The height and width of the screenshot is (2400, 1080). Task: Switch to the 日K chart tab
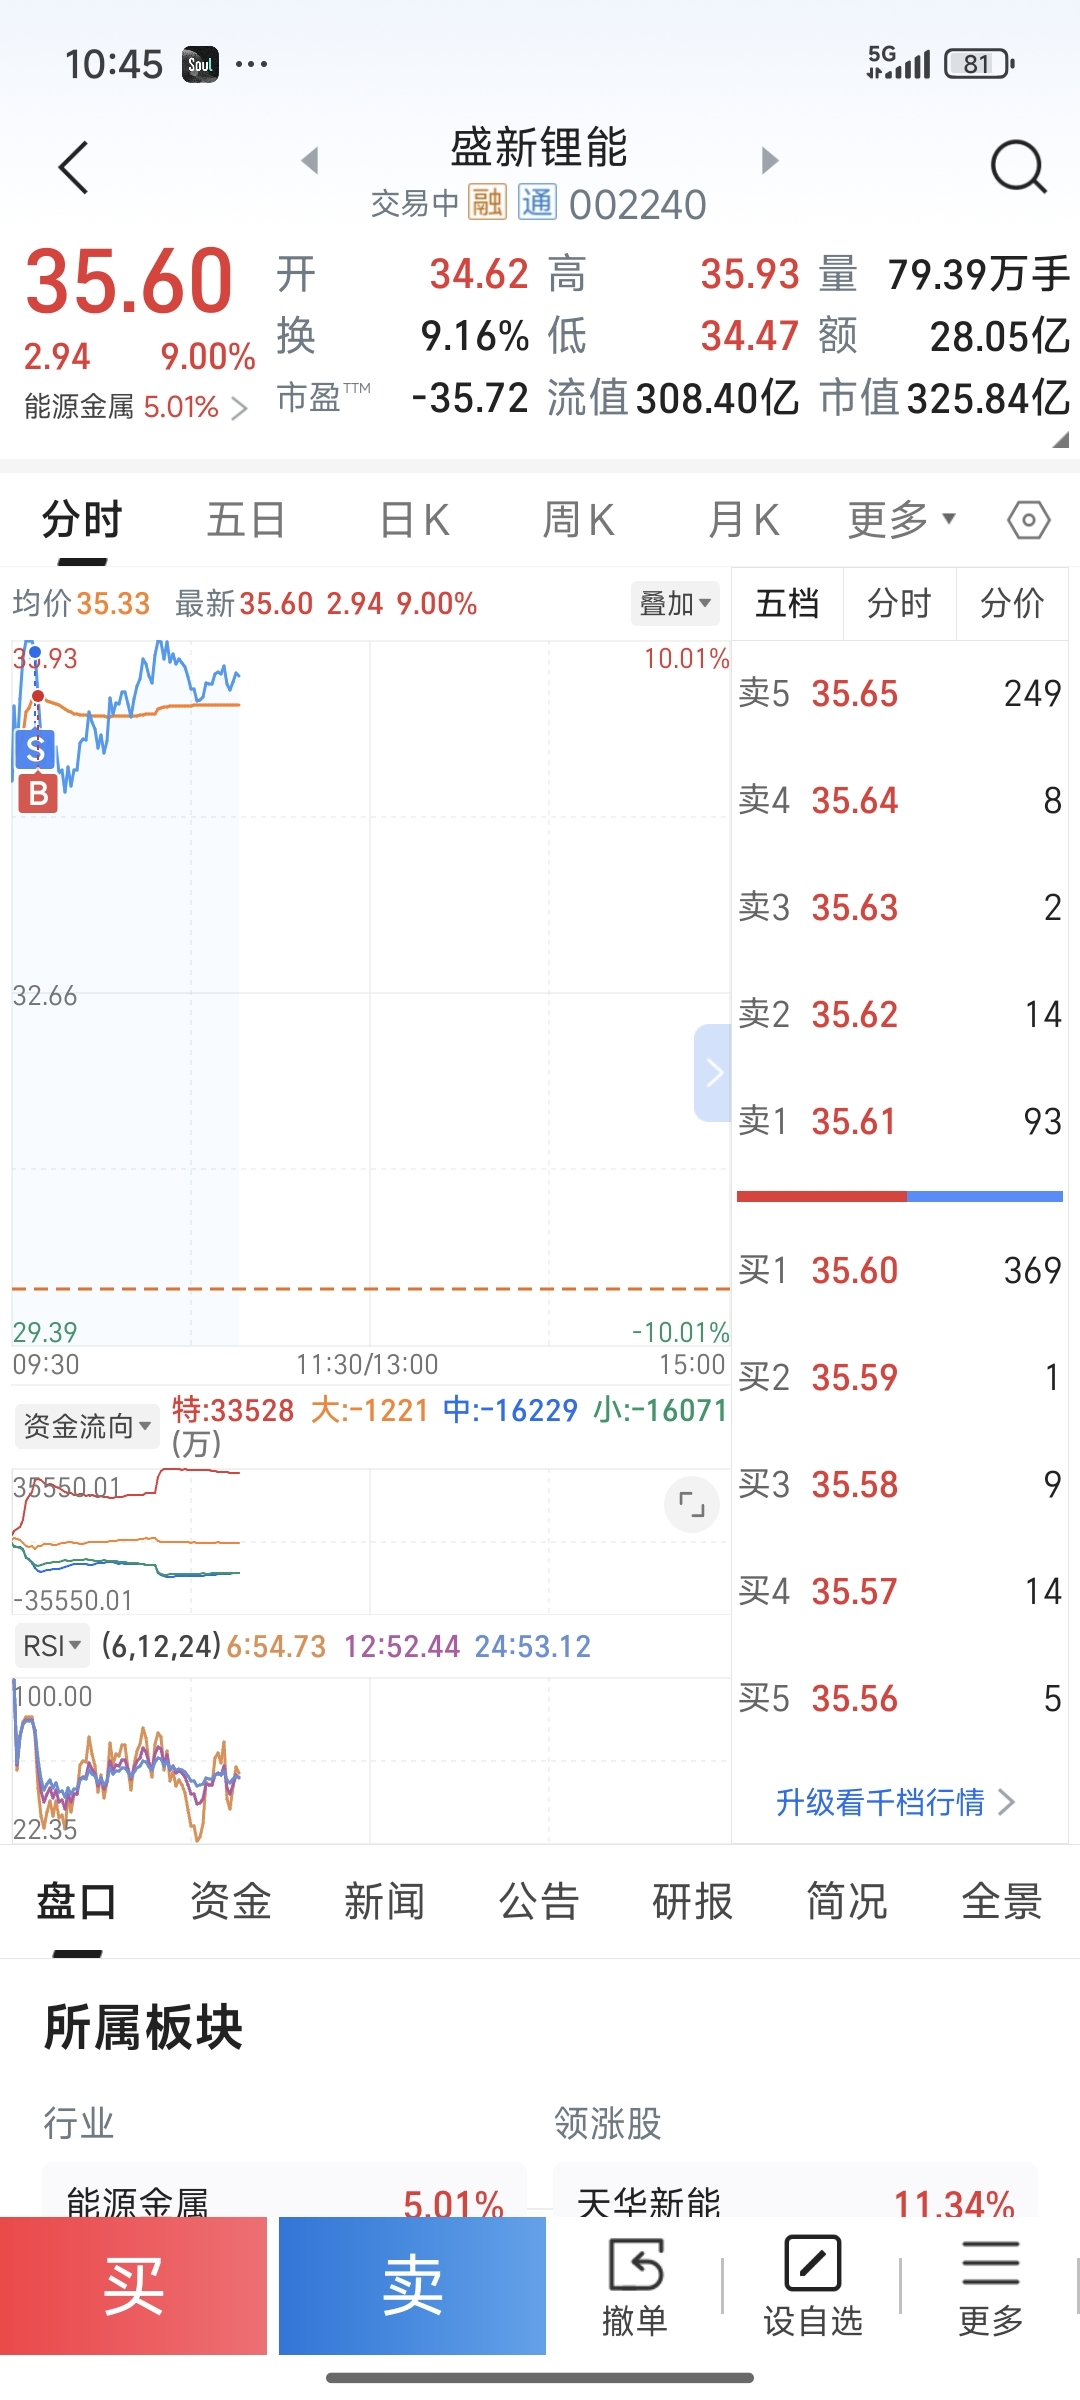tap(414, 520)
